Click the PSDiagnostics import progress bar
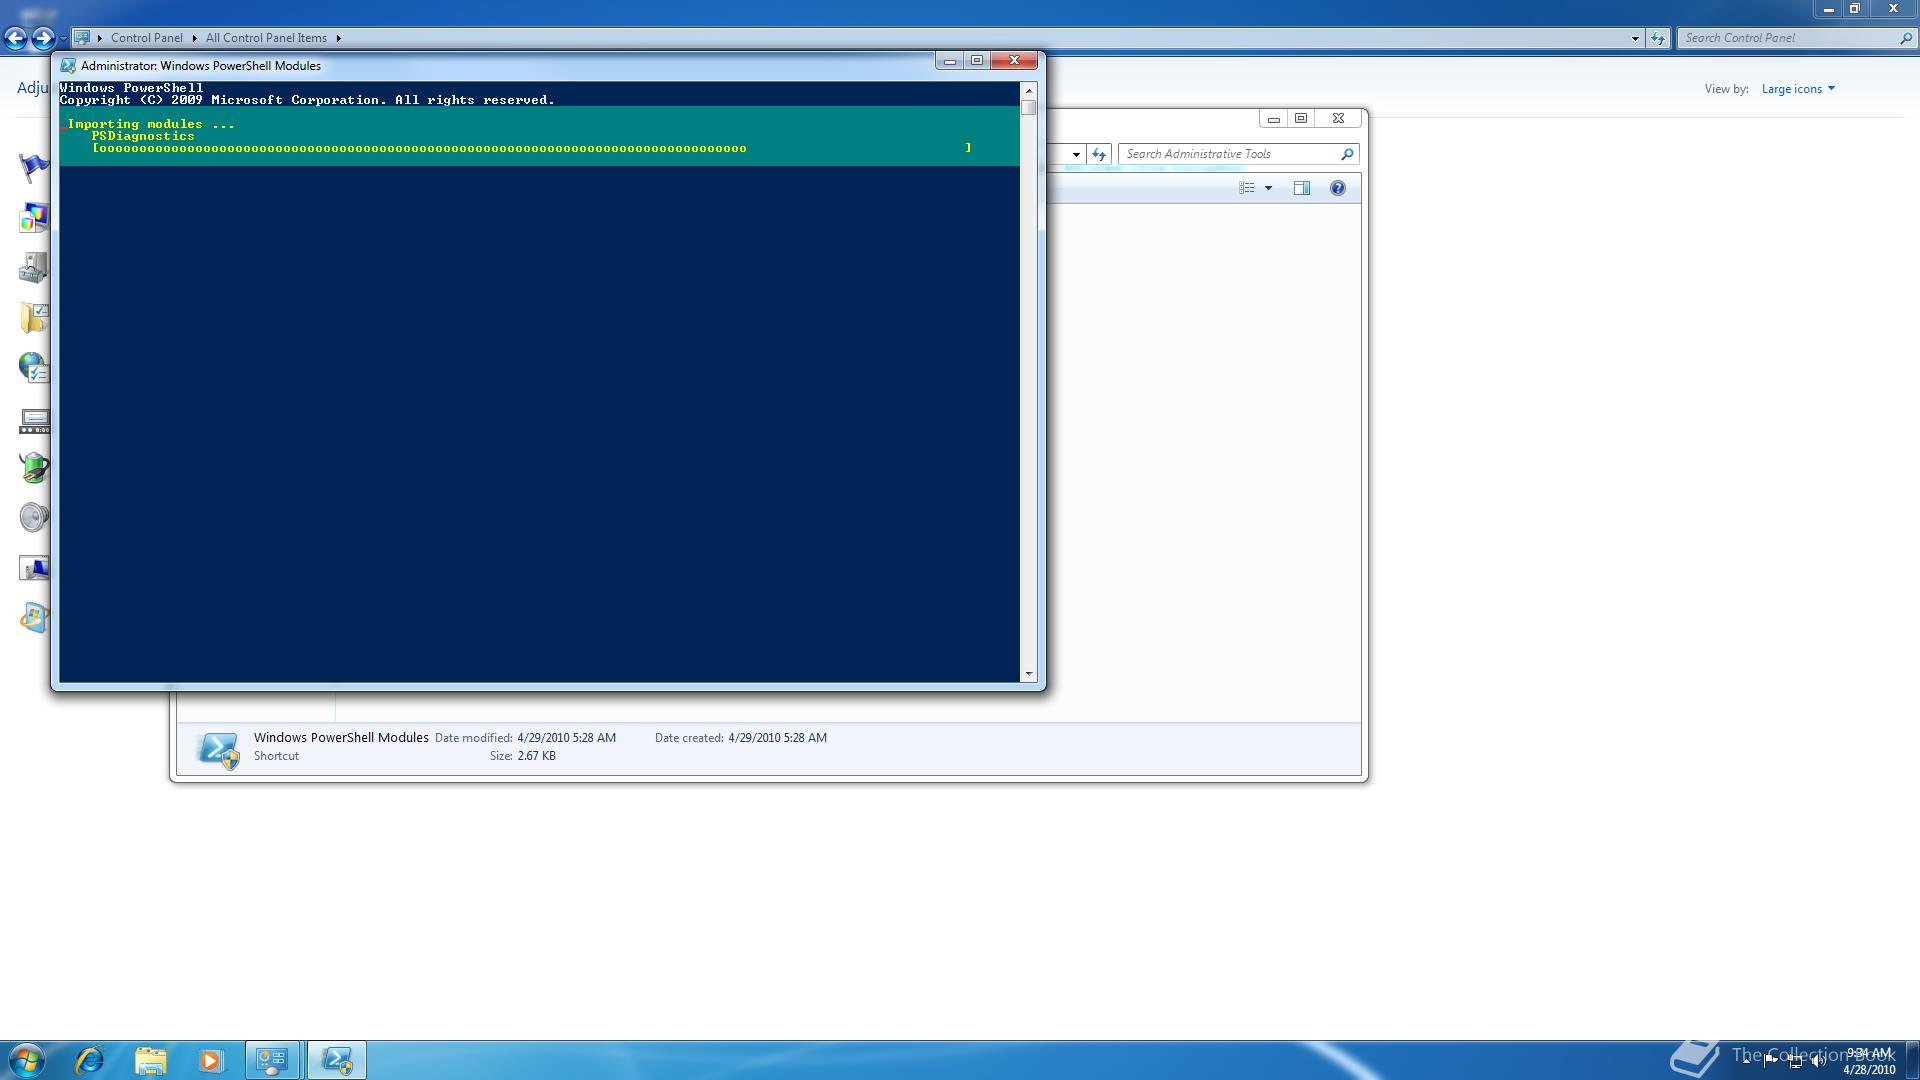1920x1080 pixels. tap(532, 148)
